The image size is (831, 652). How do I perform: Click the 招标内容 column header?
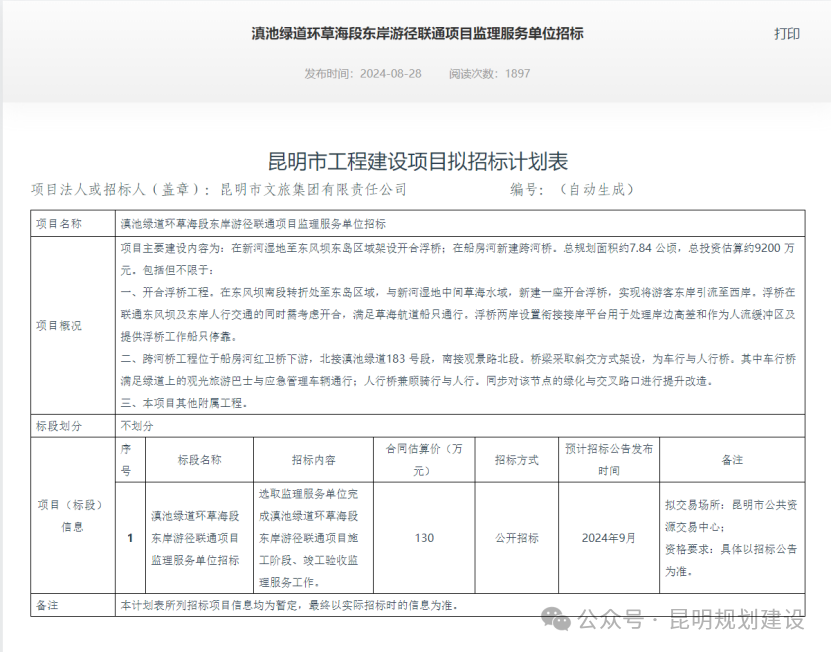pyautogui.click(x=313, y=460)
